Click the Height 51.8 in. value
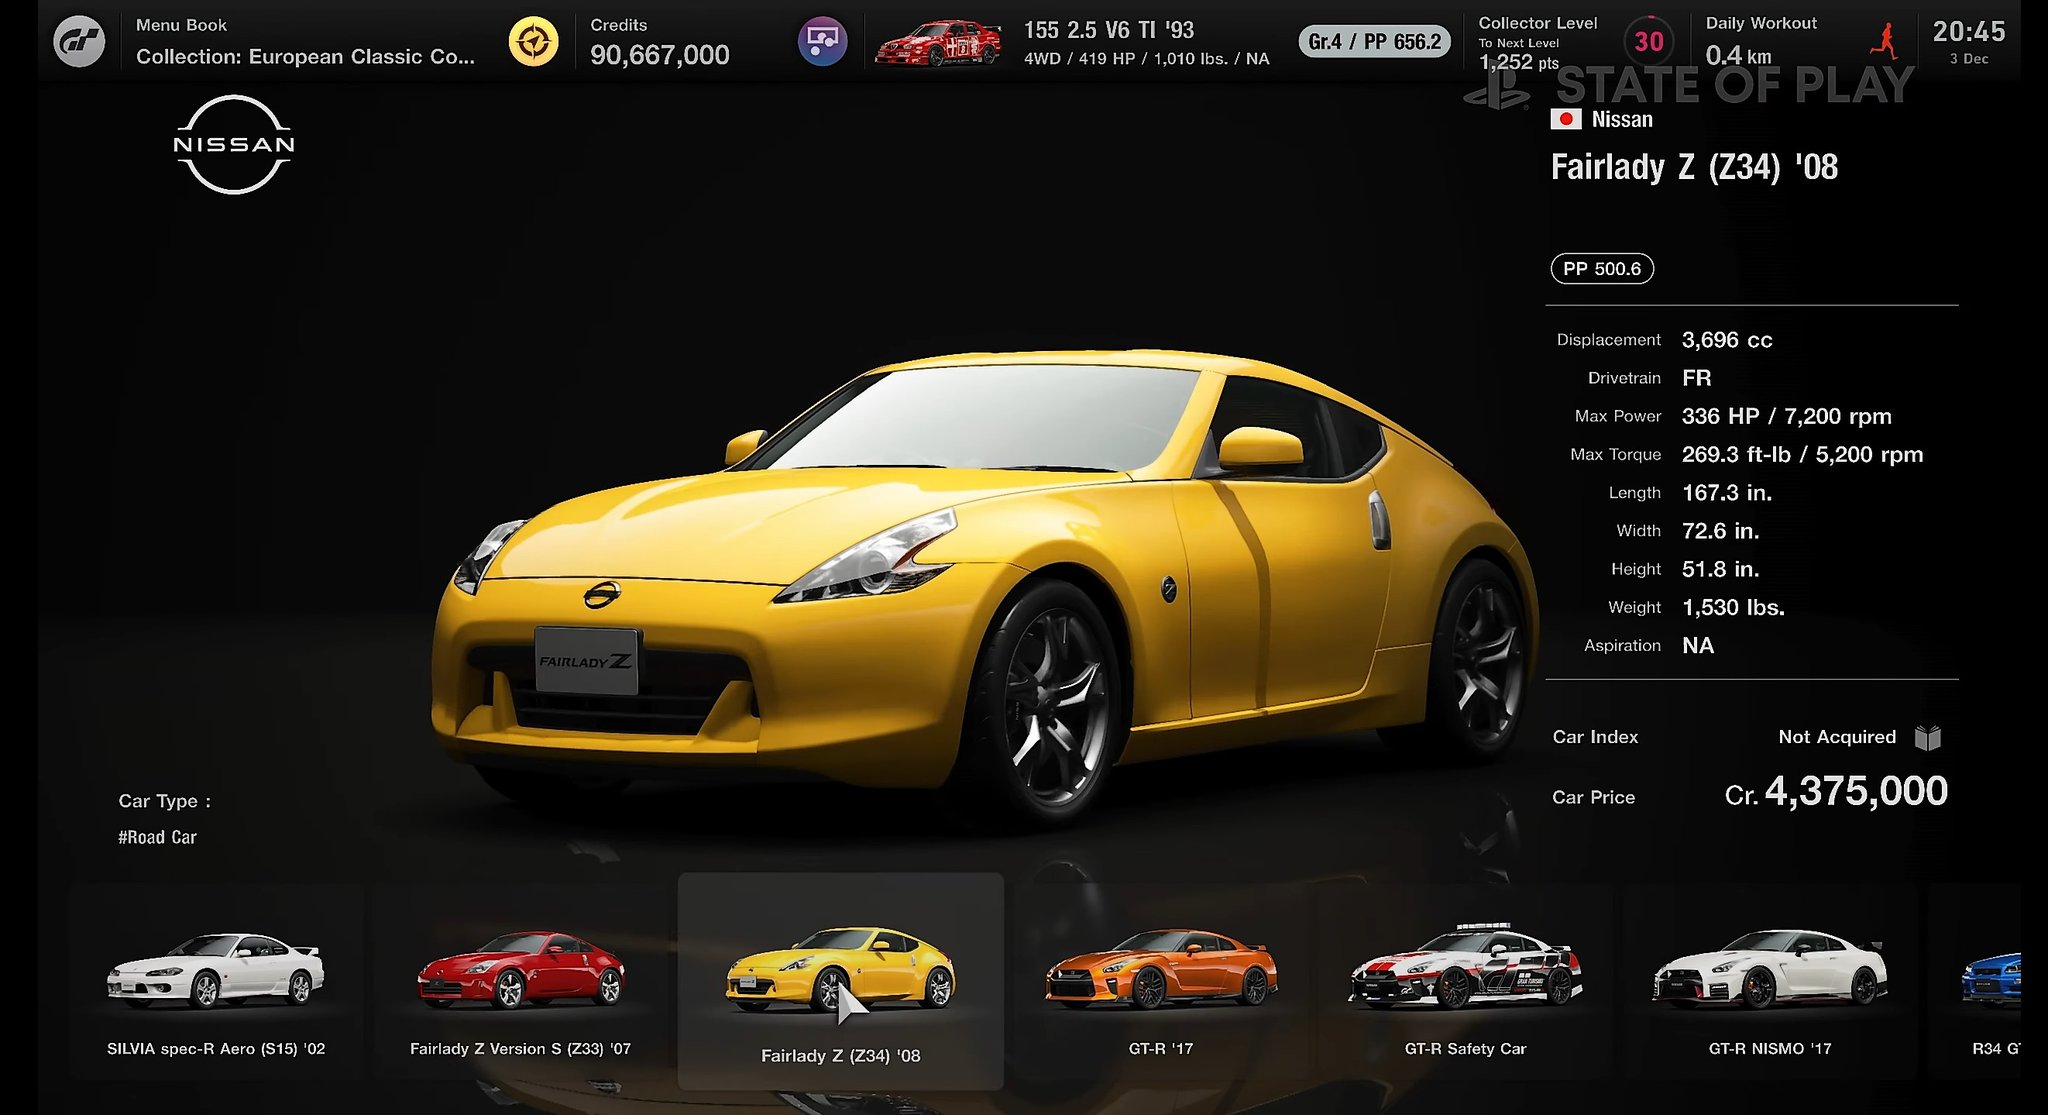 (x=1720, y=569)
